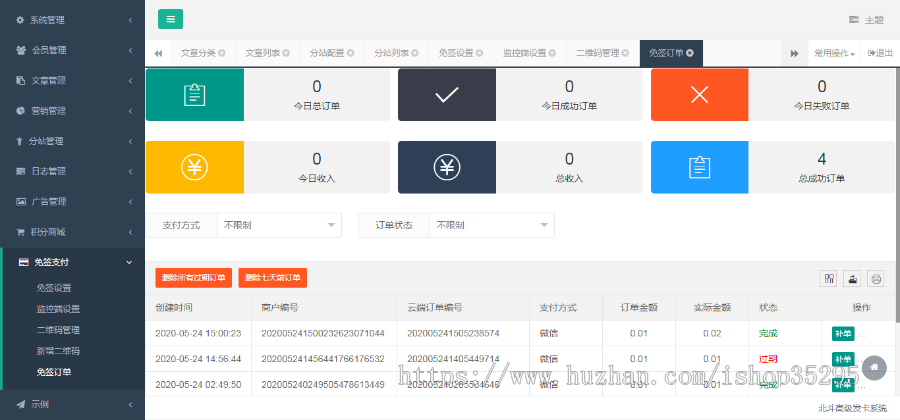Open 二维码管理 in the sidebar submenu
This screenshot has height=420, width=900.
(58, 330)
